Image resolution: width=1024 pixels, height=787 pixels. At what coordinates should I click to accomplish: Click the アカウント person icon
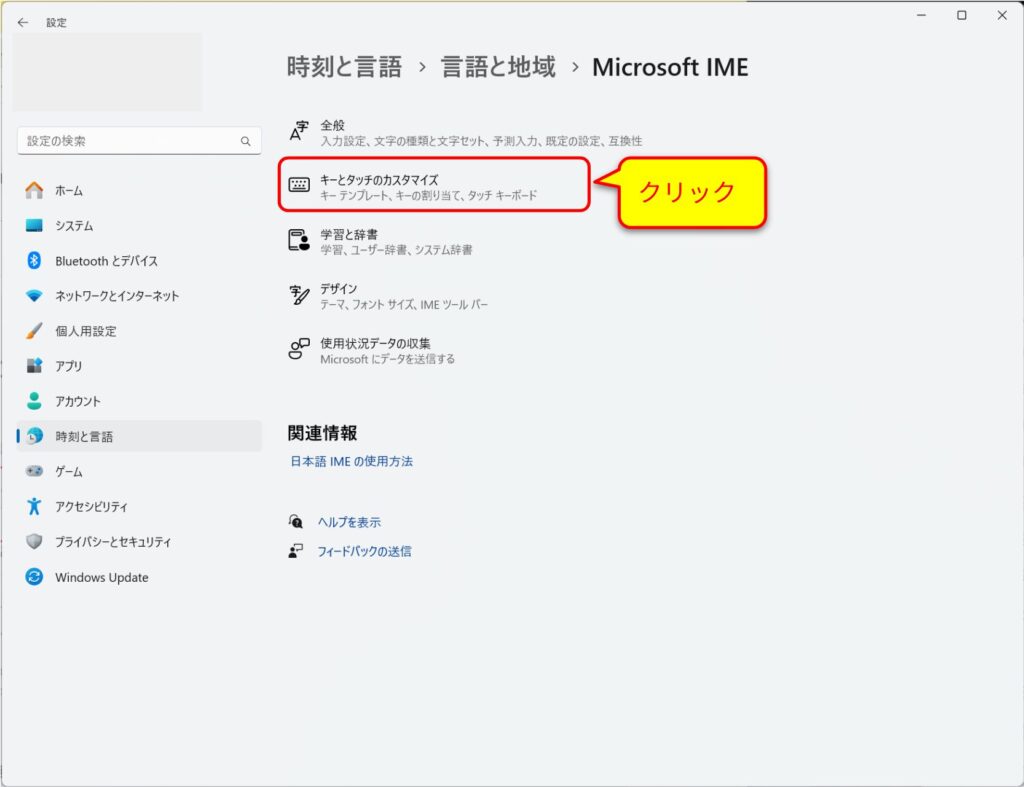34,401
